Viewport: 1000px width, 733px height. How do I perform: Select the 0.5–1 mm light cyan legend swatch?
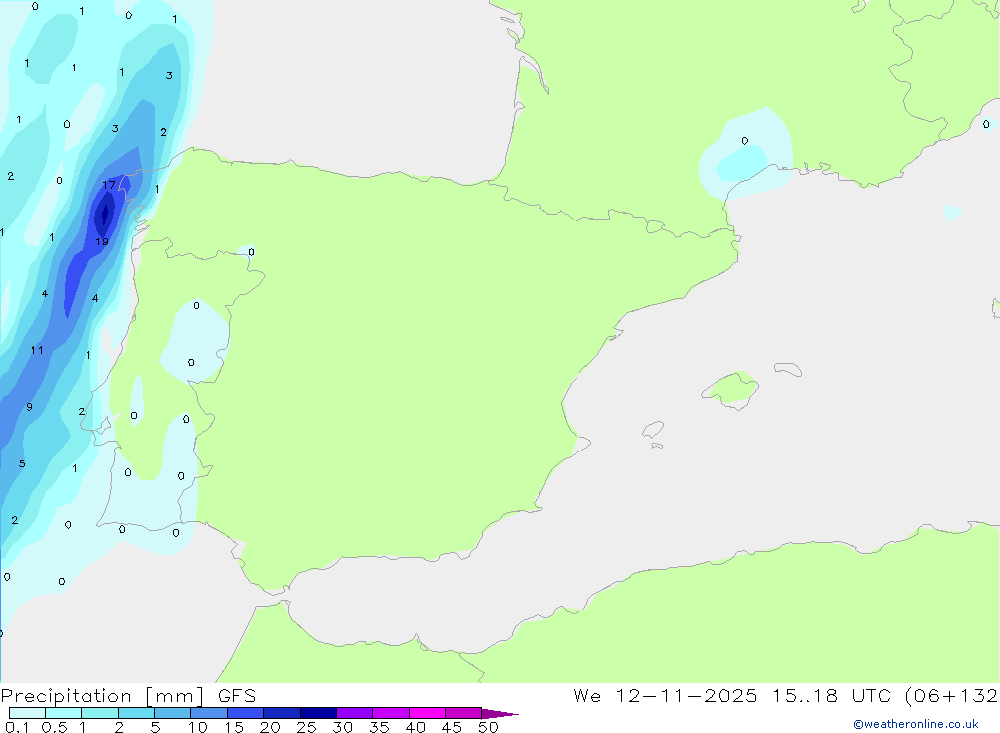63,713
